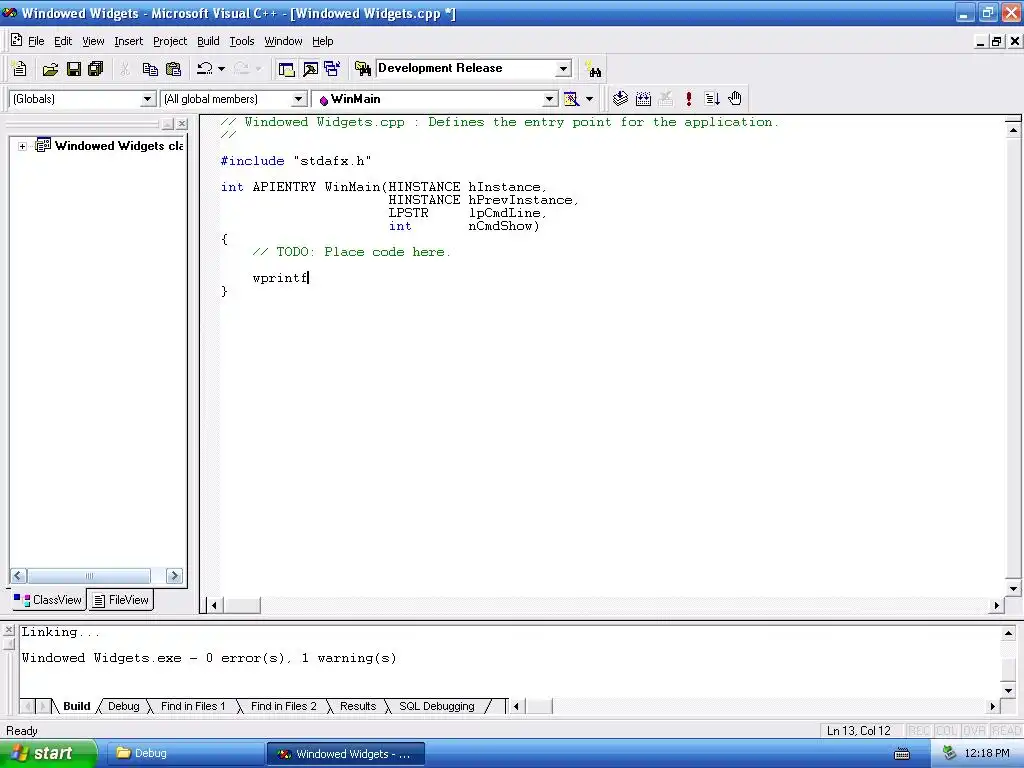Click the output pane scroll up arrow
1024x768 pixels.
(1008, 633)
